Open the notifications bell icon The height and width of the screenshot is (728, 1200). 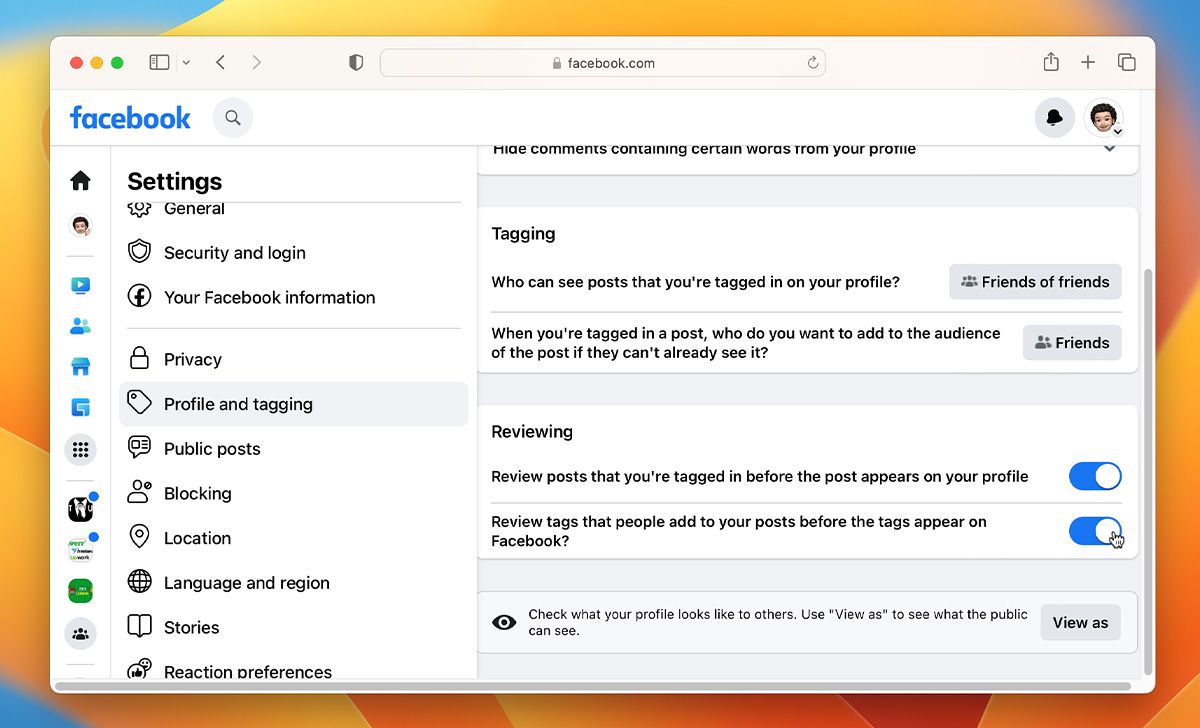tap(1055, 118)
